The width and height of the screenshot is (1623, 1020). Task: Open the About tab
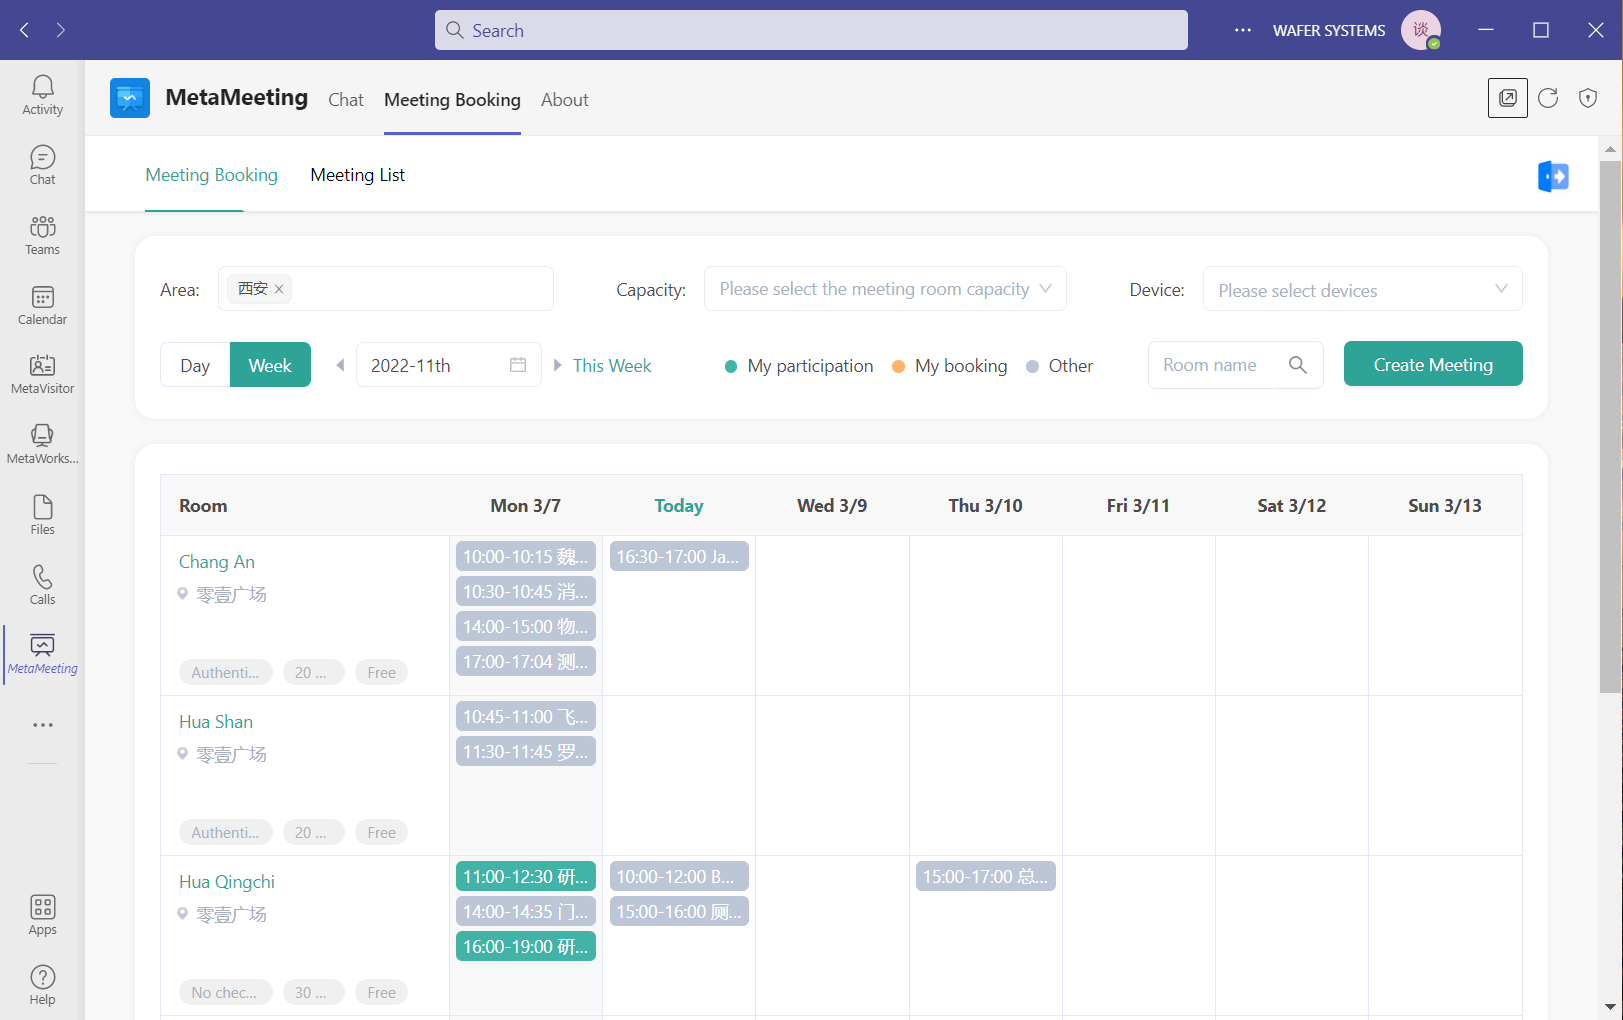pos(565,100)
